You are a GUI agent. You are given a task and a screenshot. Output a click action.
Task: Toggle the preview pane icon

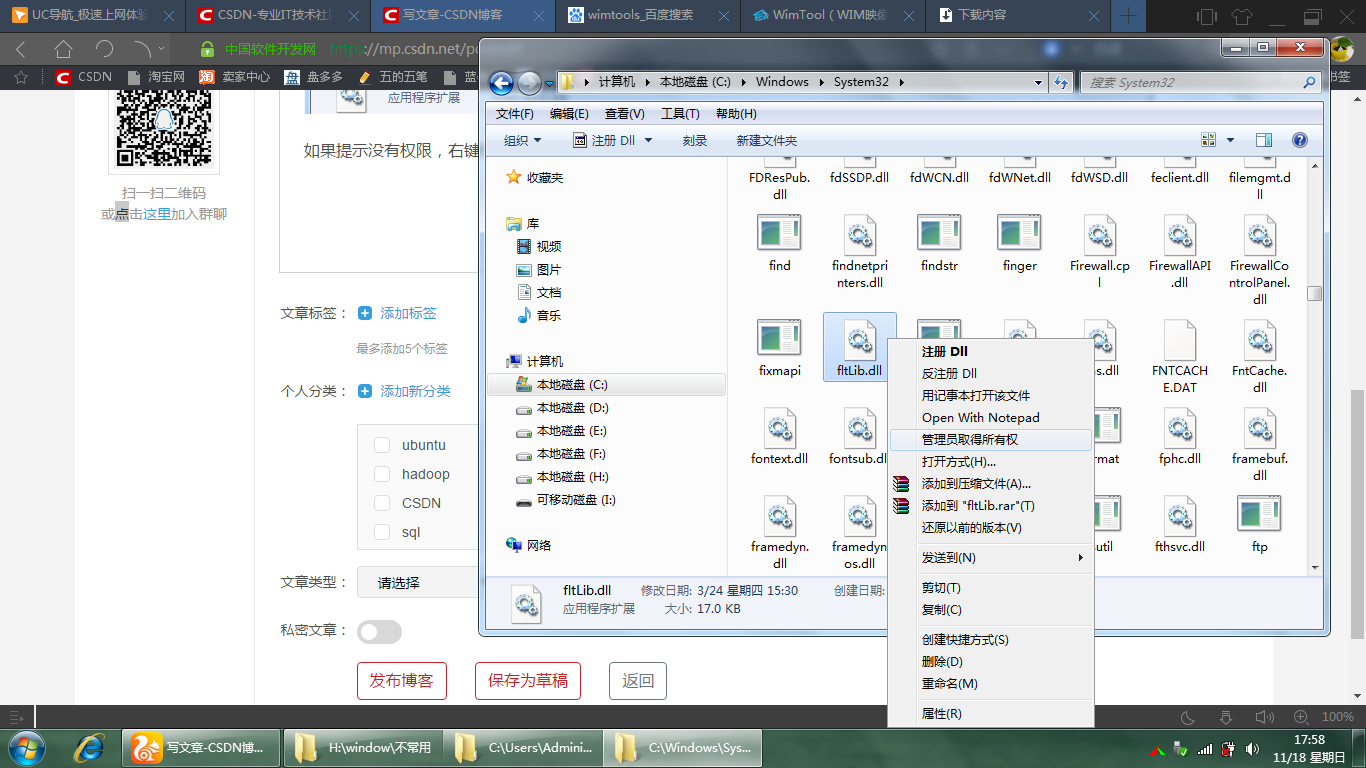click(1264, 140)
